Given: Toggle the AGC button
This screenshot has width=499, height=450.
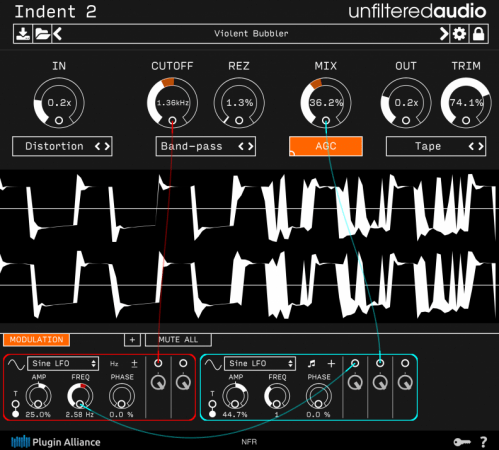Looking at the screenshot, I should coord(326,146).
